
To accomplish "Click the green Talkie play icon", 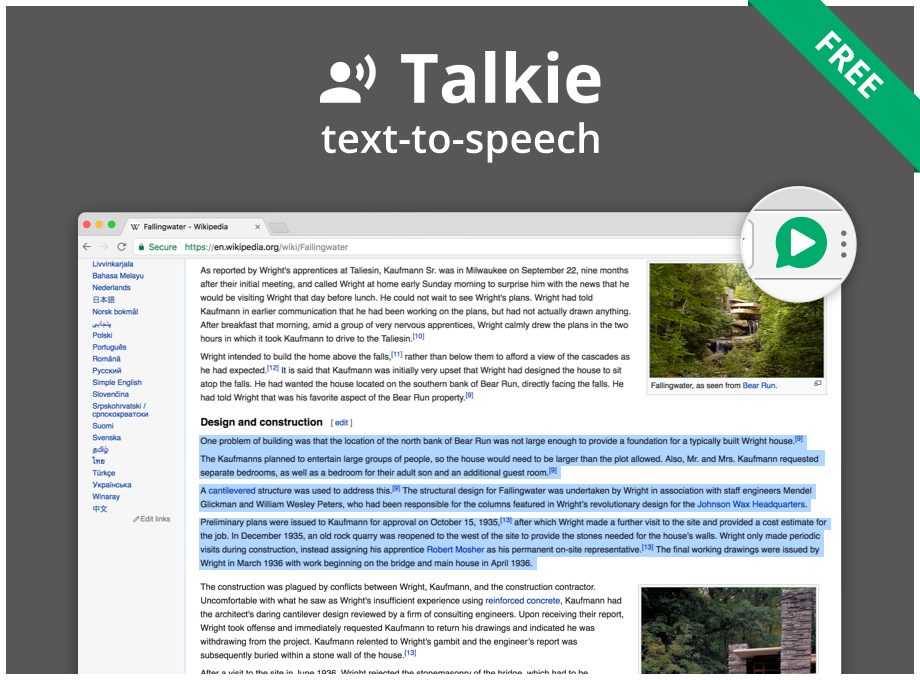I will [x=801, y=242].
